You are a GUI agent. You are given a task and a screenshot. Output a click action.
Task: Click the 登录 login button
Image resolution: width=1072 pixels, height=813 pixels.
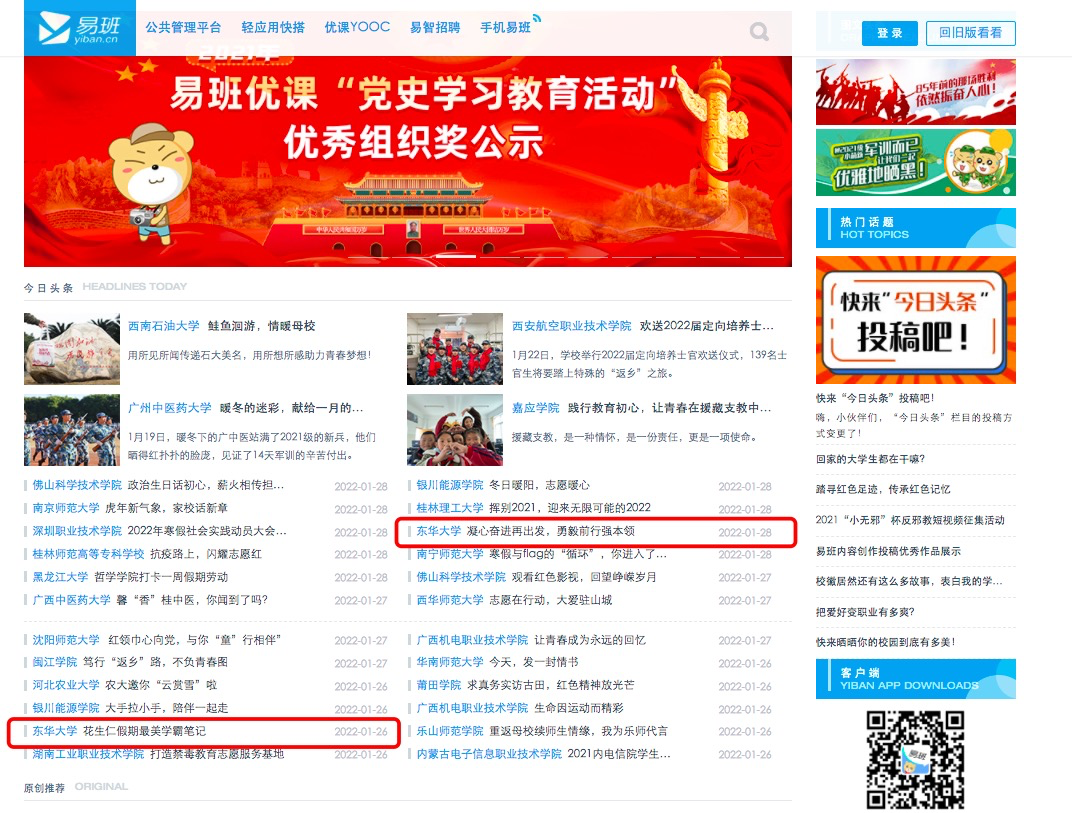click(889, 33)
